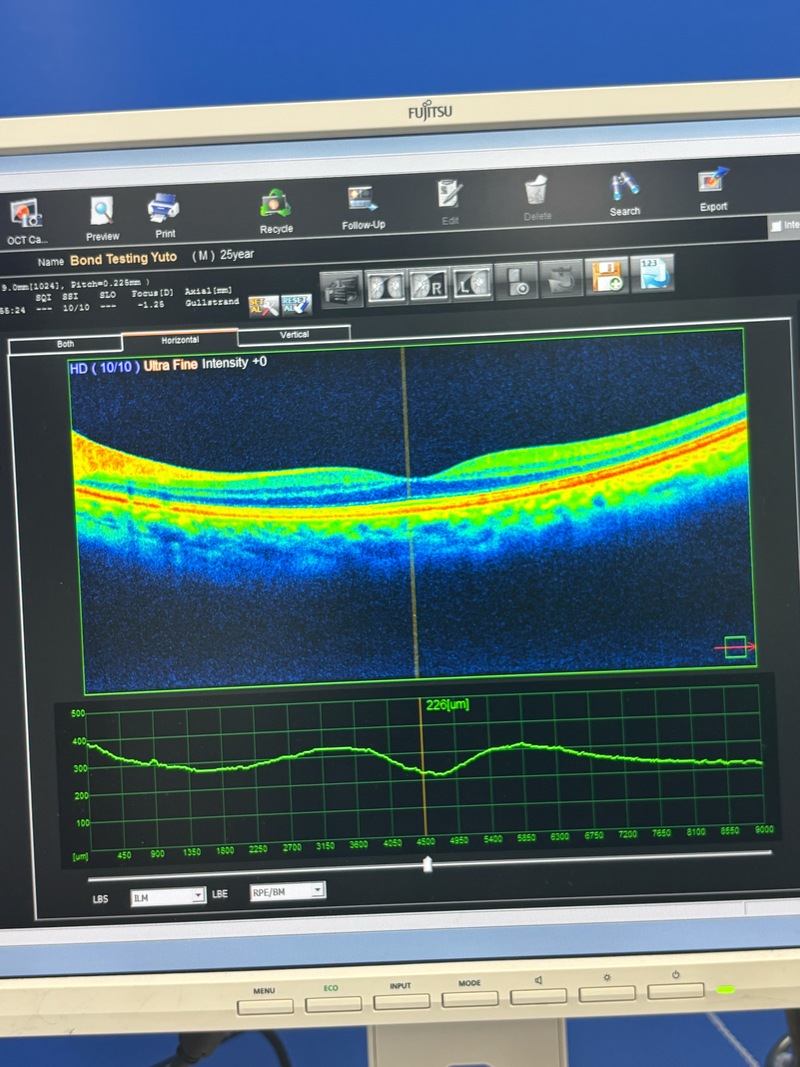Switch to the Both tab

pos(65,344)
